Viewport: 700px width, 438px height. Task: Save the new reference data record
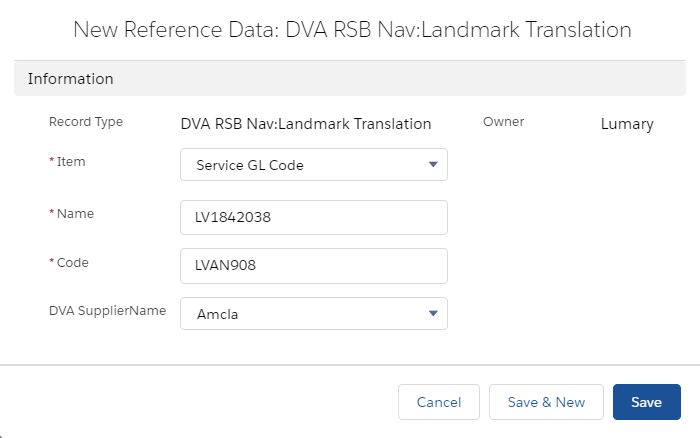pyautogui.click(x=646, y=402)
